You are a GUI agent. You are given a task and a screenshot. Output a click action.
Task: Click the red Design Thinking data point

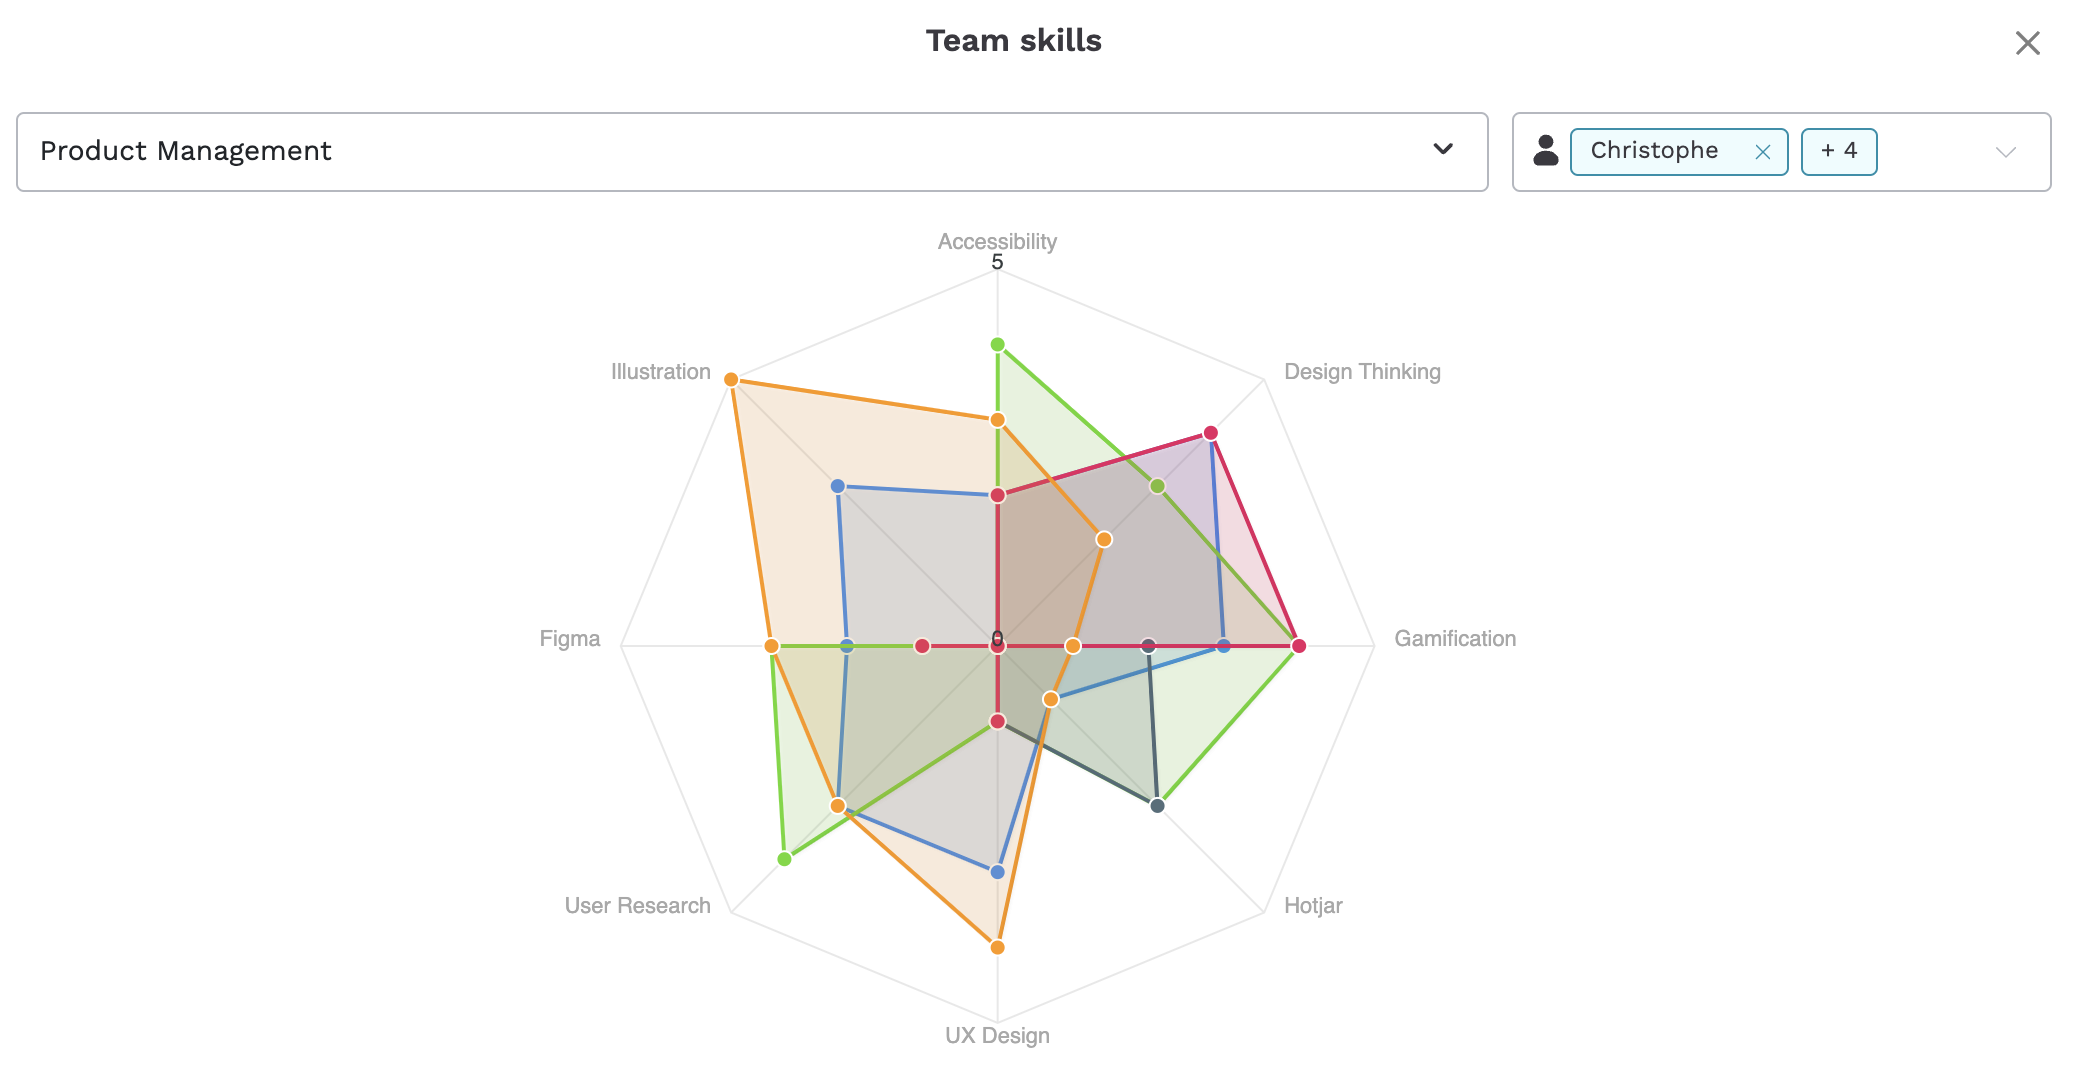(1211, 433)
